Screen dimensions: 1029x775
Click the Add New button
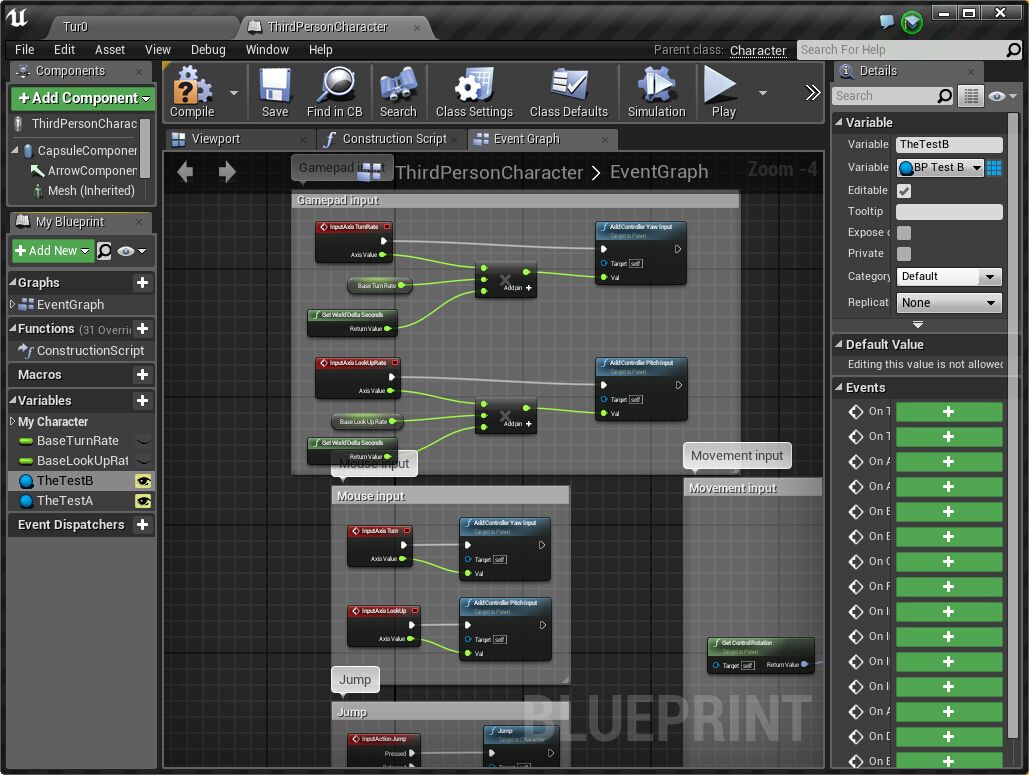pyautogui.click(x=52, y=251)
